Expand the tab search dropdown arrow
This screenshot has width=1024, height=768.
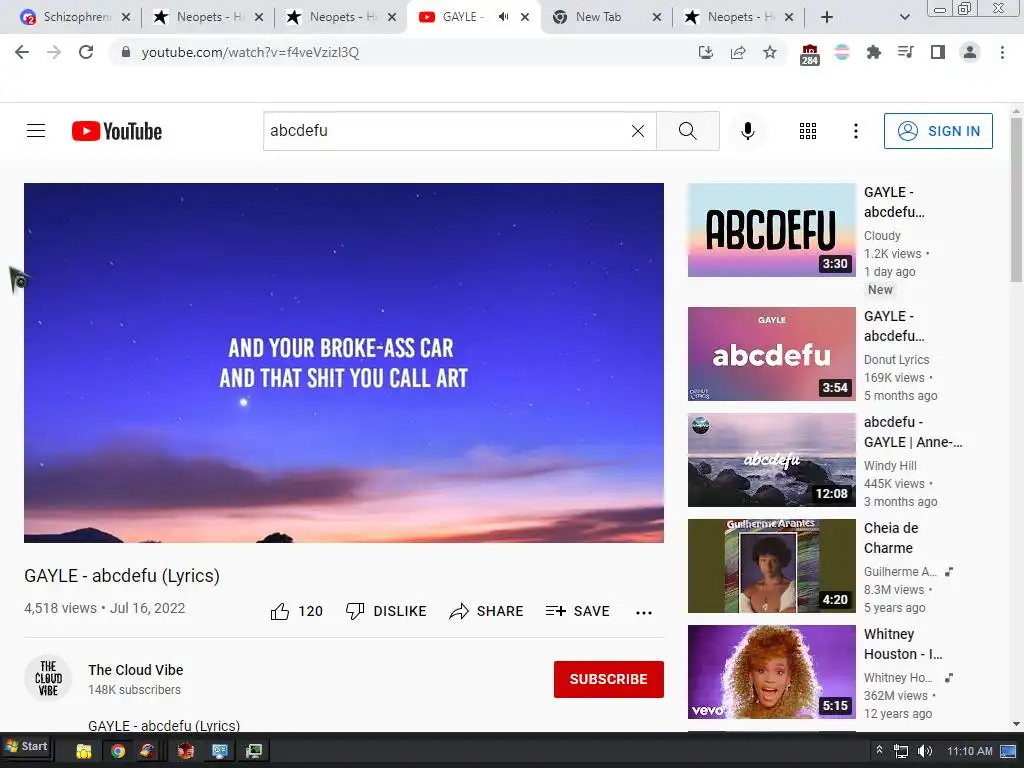(904, 17)
